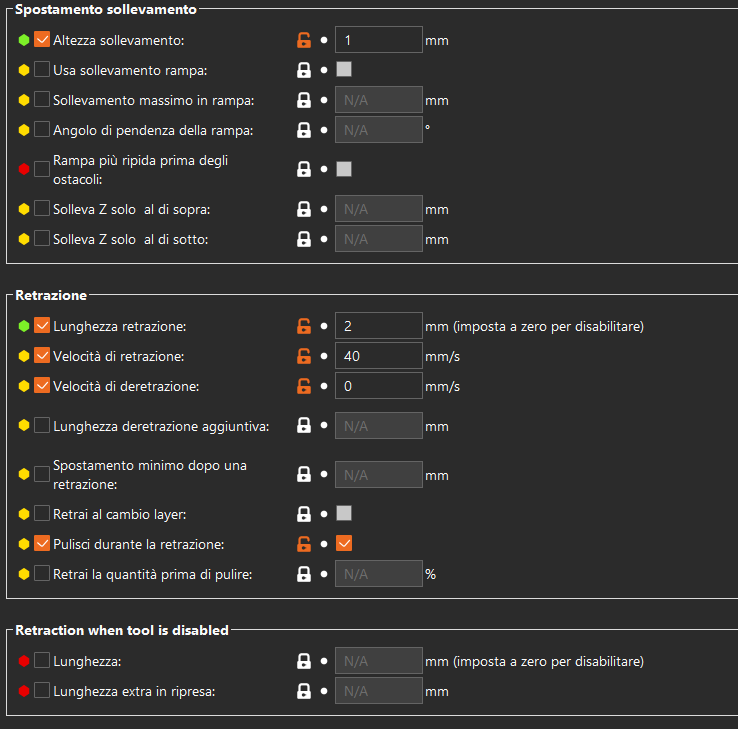Tick the Lunghezza deretrazione aggiuntiva override checkbox
The image size is (738, 729).
point(42,426)
